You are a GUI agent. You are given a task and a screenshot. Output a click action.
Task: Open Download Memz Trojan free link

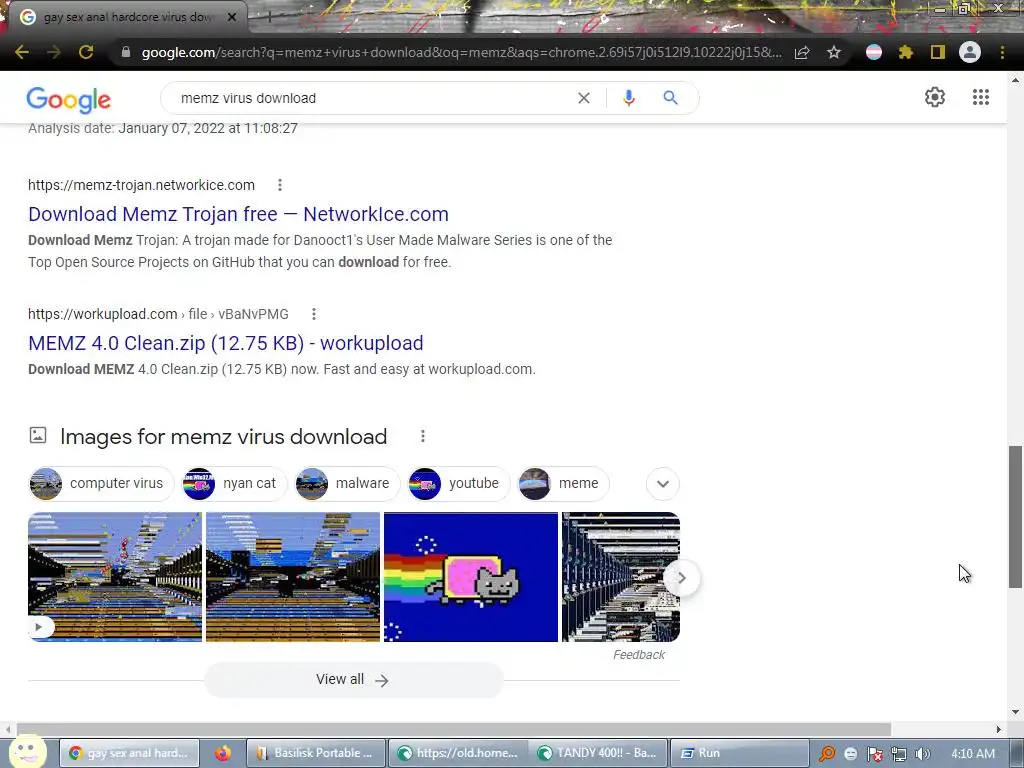coord(238,214)
